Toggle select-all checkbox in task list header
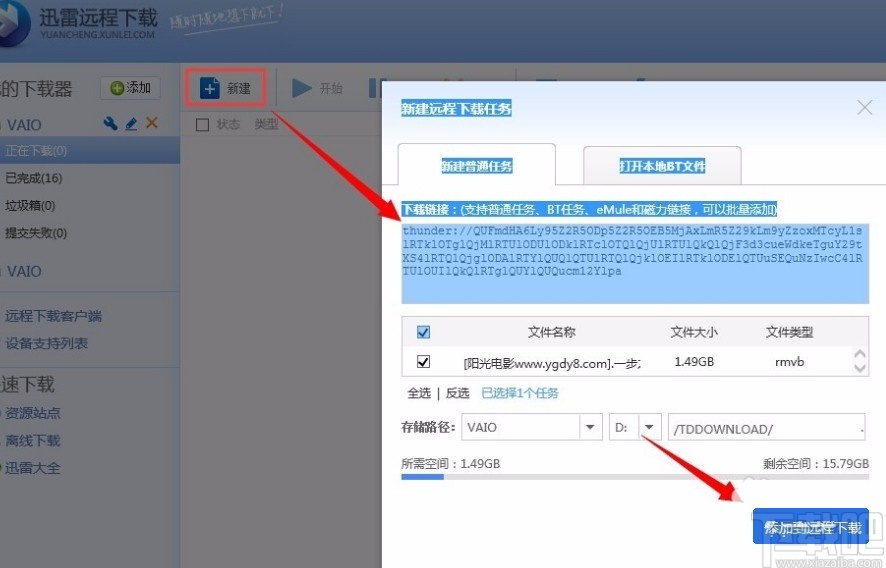886x568 pixels. [202, 124]
